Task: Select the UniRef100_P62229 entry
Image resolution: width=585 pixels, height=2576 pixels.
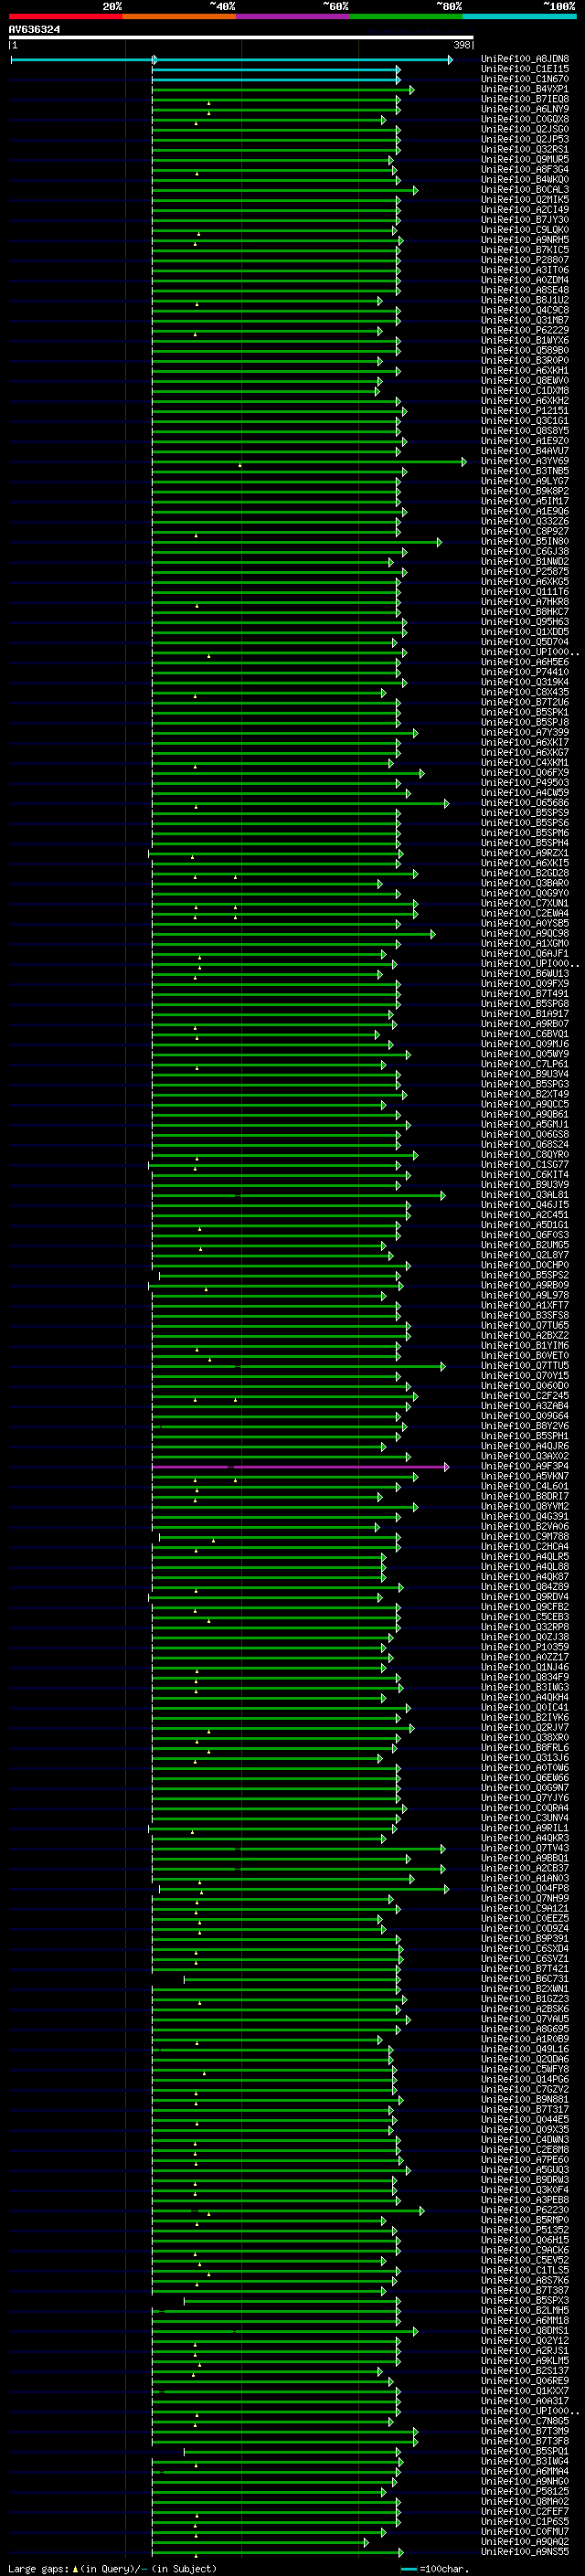Action: point(525,330)
